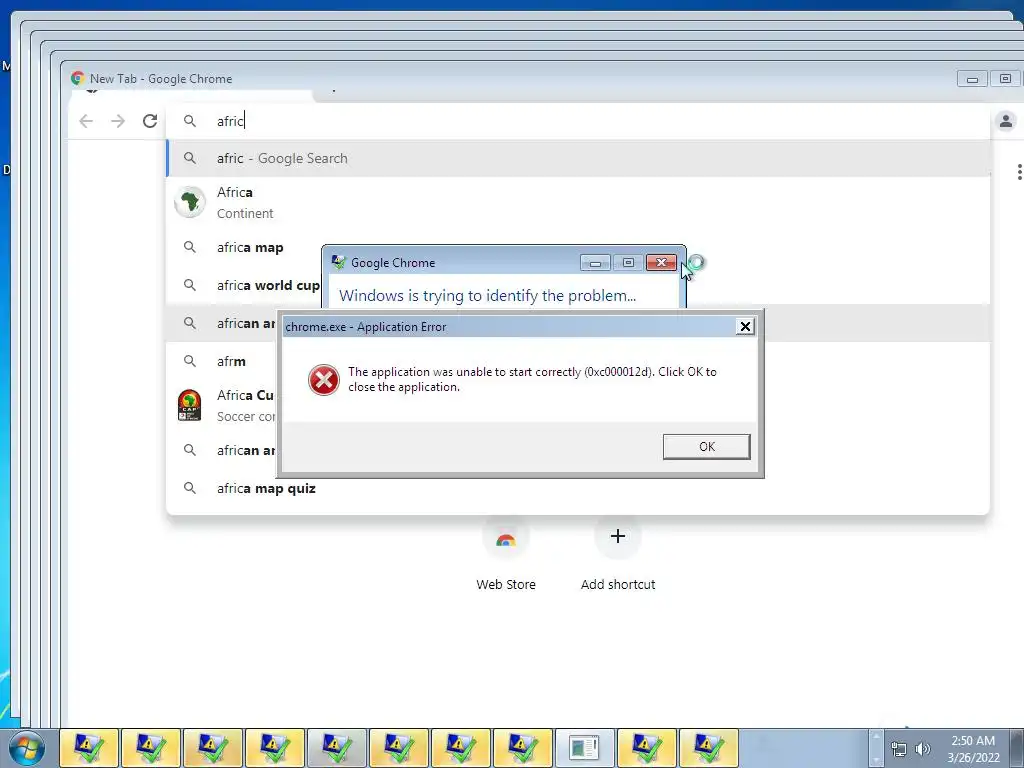
Task: Click the Add shortcut plus icon
Action: pos(618,536)
